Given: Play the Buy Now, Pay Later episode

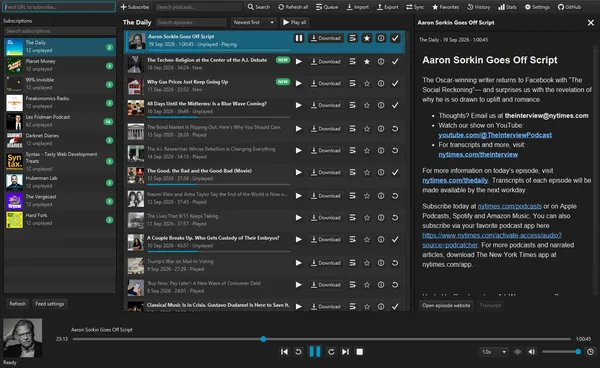Looking at the screenshot, I should [298, 285].
